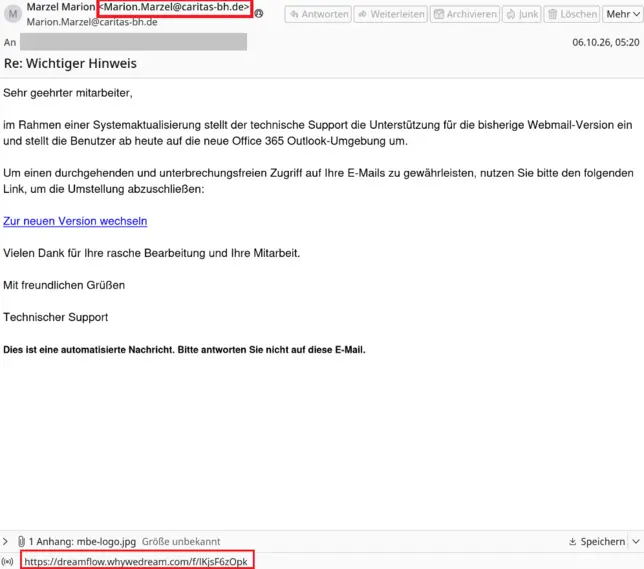This screenshot has width=644, height=569.
Task: Expand the attachment pane chevron
Action: pyautogui.click(x=5, y=541)
